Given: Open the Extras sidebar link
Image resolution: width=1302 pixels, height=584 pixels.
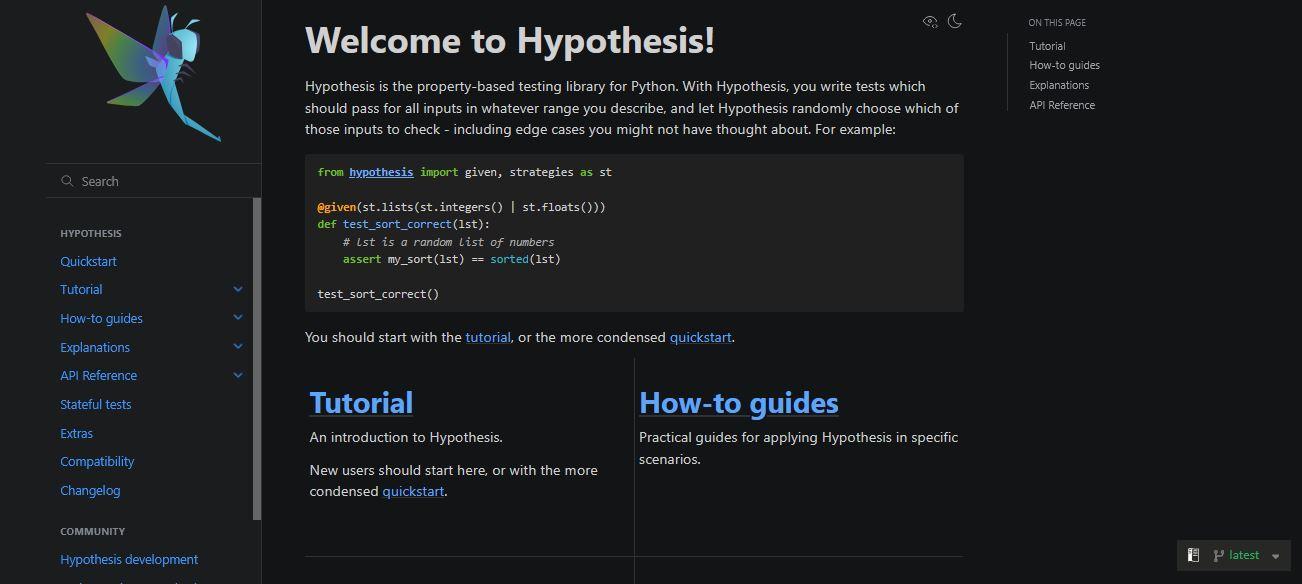Looking at the screenshot, I should [x=76, y=433].
